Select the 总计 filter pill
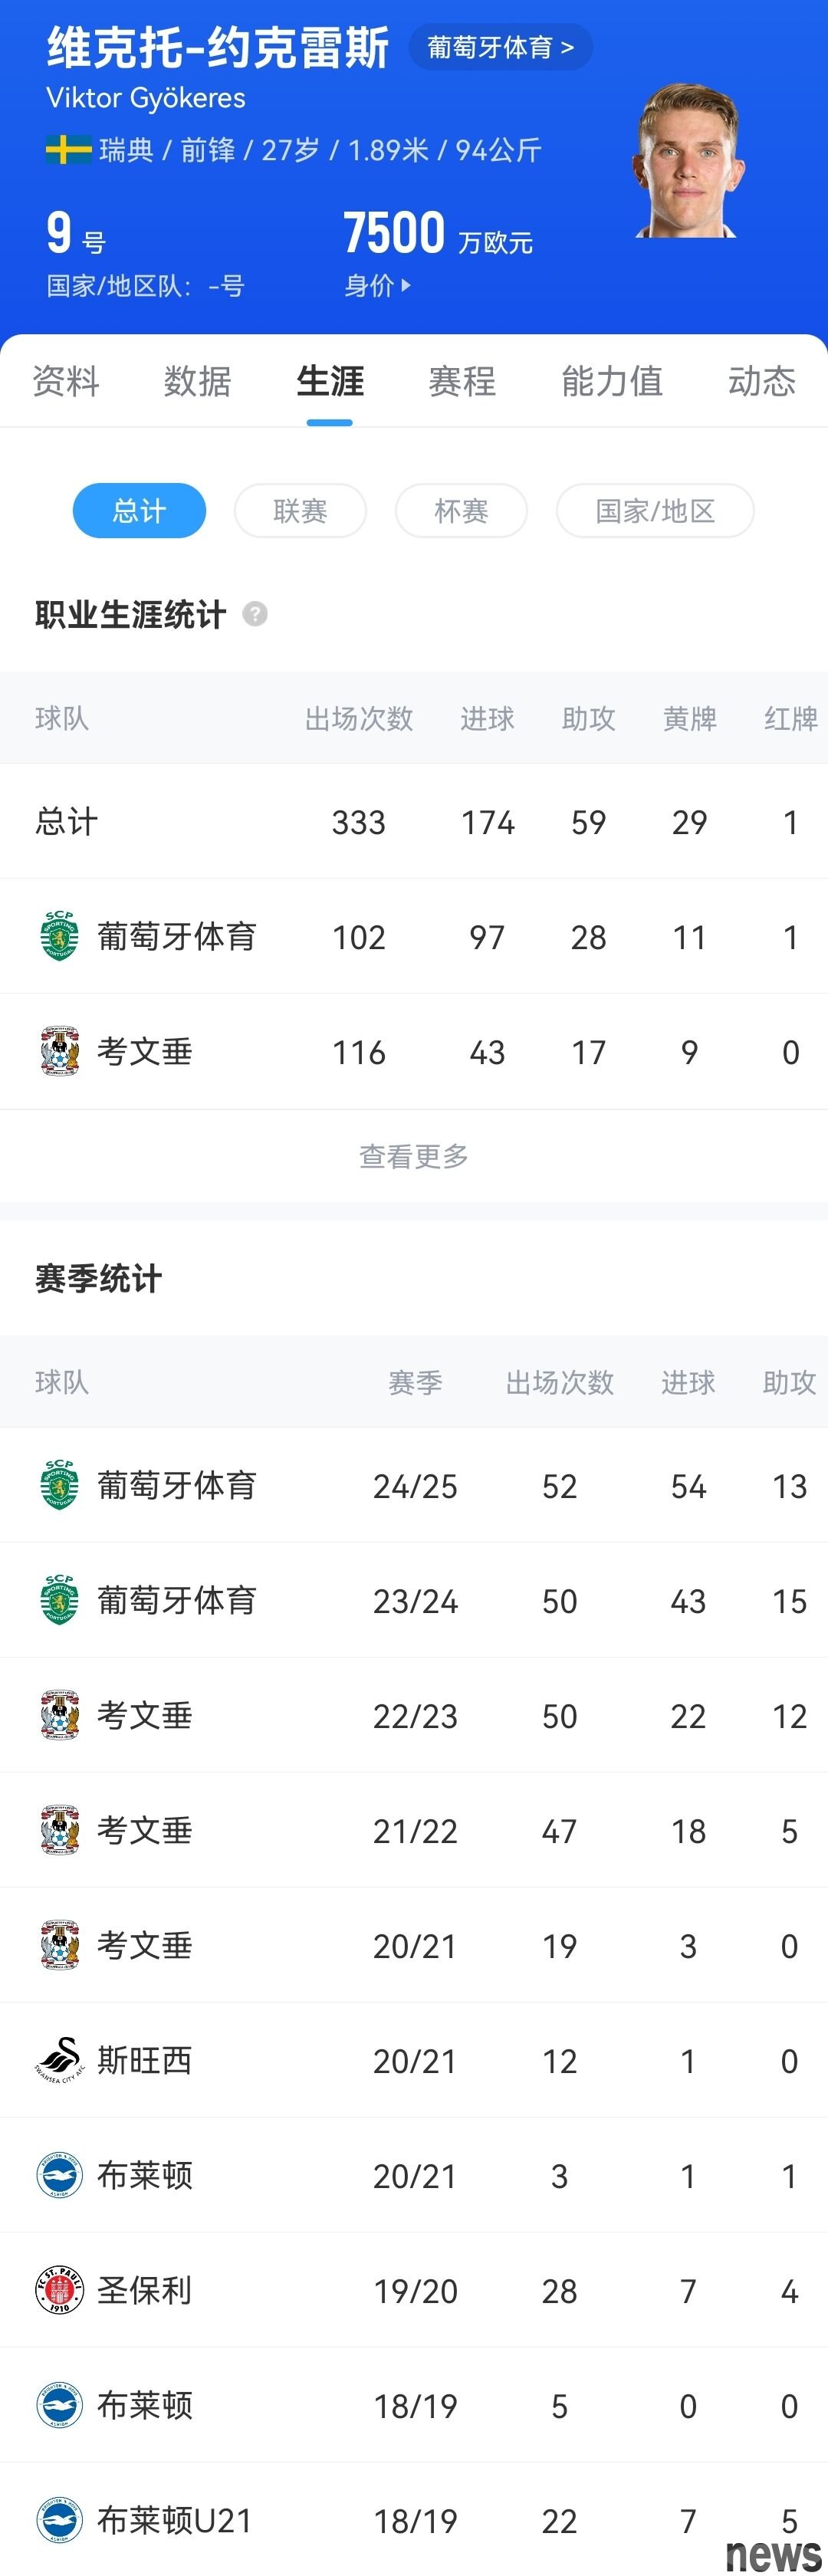This screenshot has width=828, height=2576. 139,511
